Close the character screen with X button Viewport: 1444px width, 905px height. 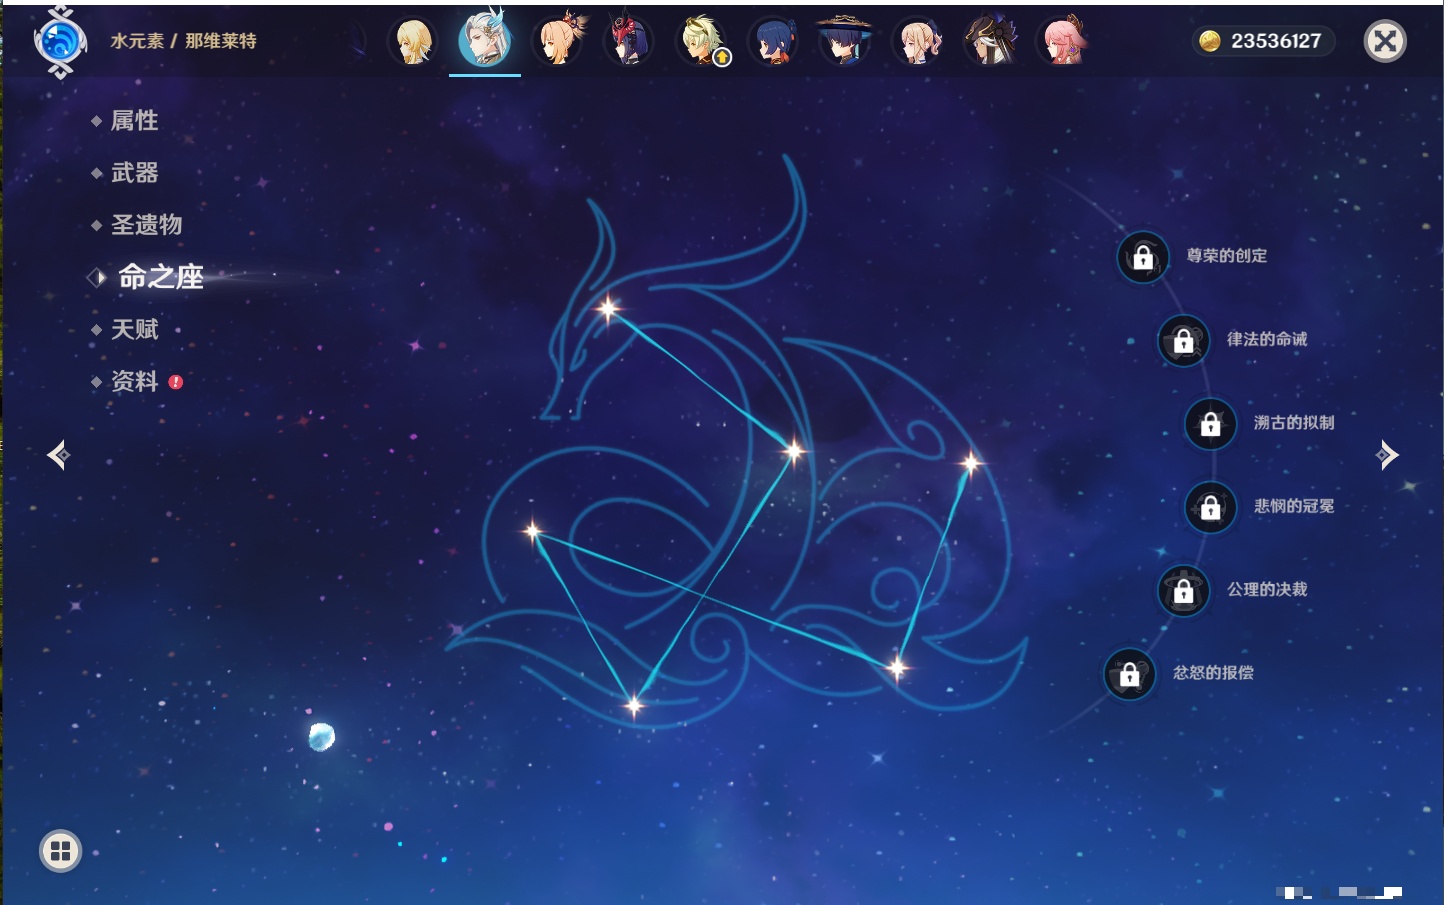tap(1385, 41)
